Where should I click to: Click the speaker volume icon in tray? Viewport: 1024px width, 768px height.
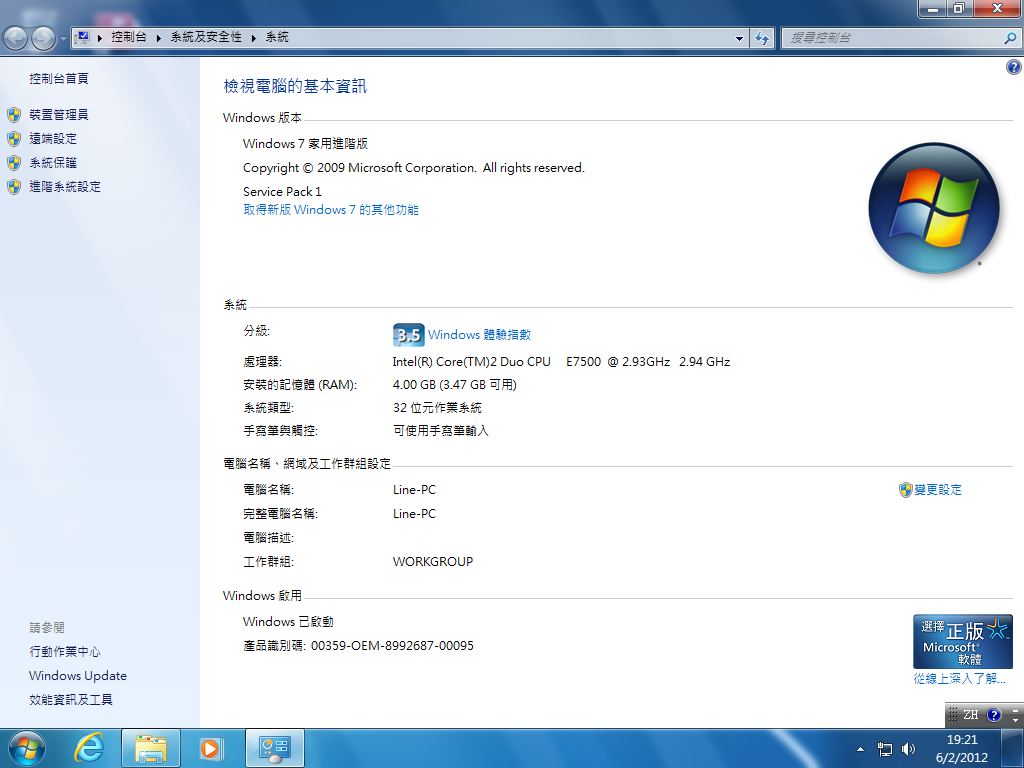pyautogui.click(x=908, y=749)
